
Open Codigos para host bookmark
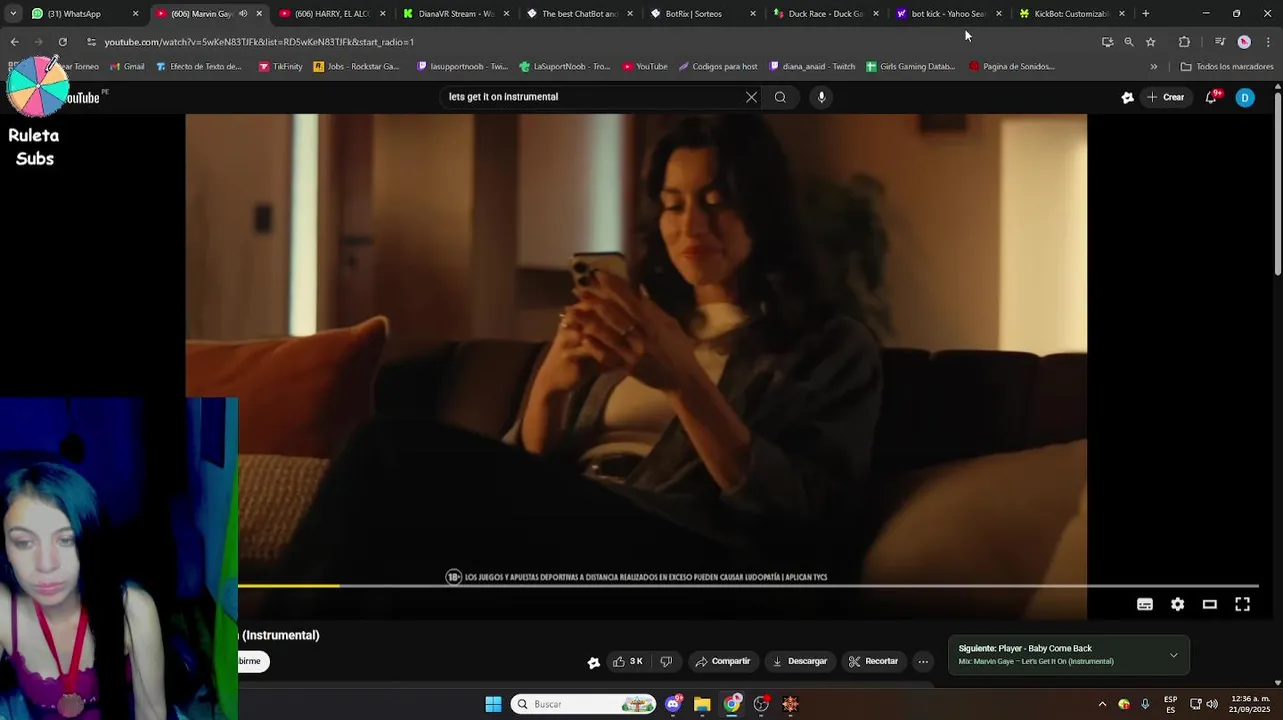tap(717, 67)
